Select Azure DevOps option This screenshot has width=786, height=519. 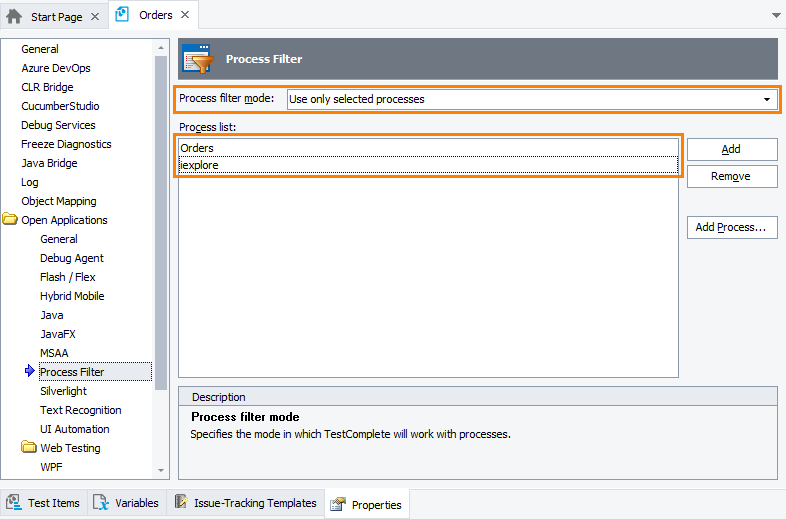pos(56,68)
